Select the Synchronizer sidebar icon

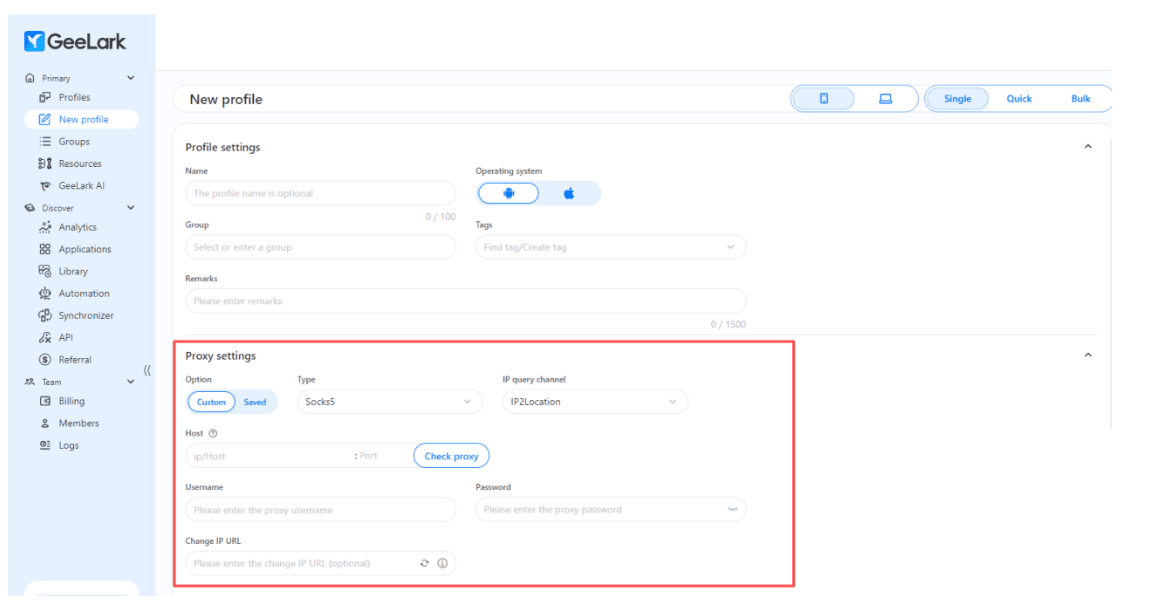tap(75, 315)
